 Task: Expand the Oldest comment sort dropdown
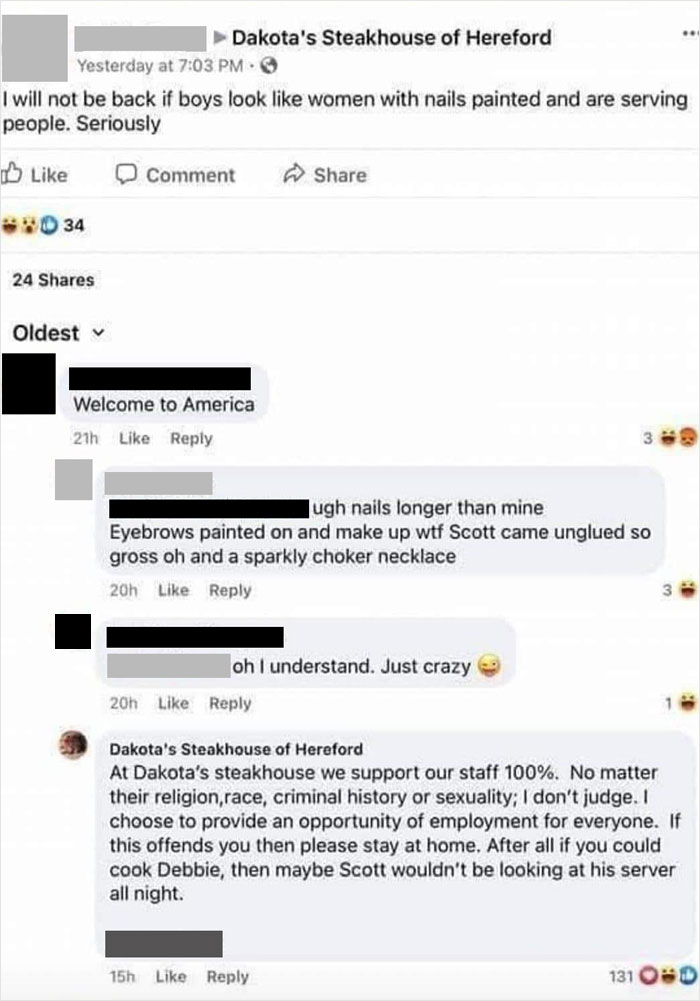58,333
